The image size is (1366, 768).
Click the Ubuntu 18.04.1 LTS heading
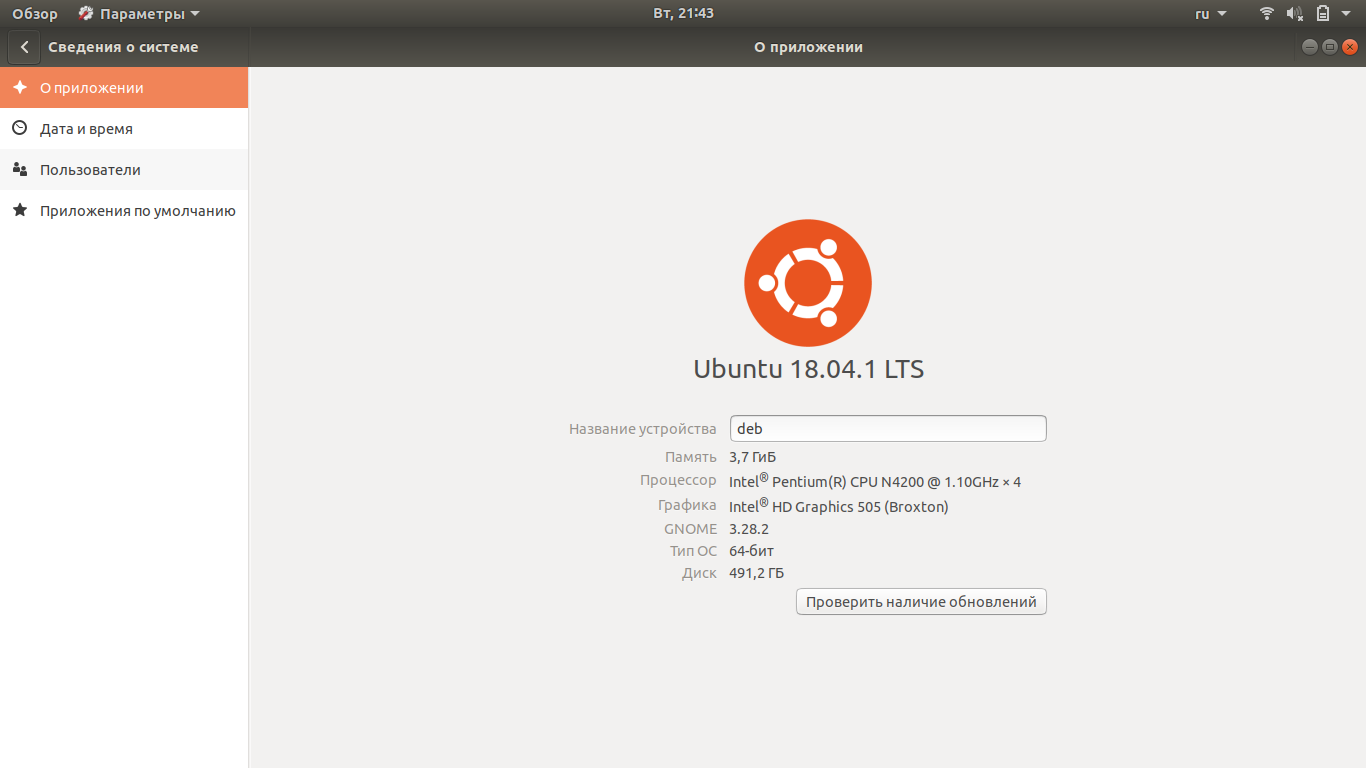(808, 369)
